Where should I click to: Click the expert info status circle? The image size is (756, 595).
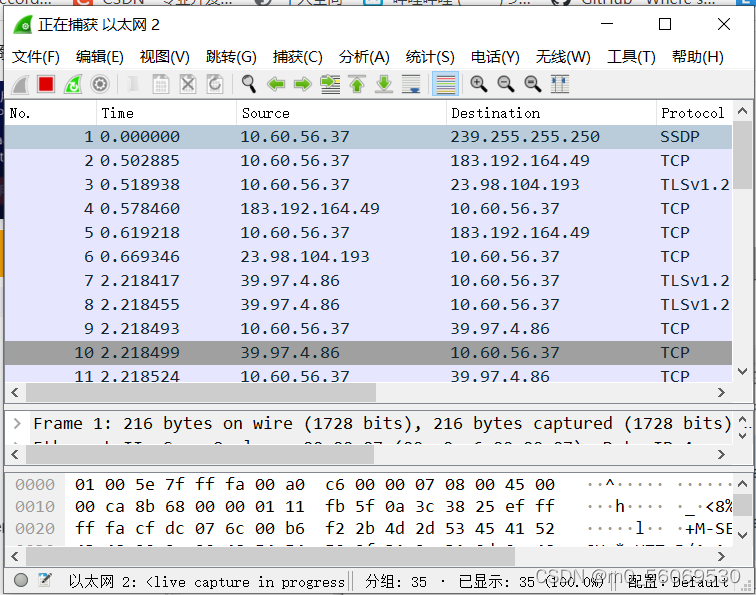[x=21, y=580]
